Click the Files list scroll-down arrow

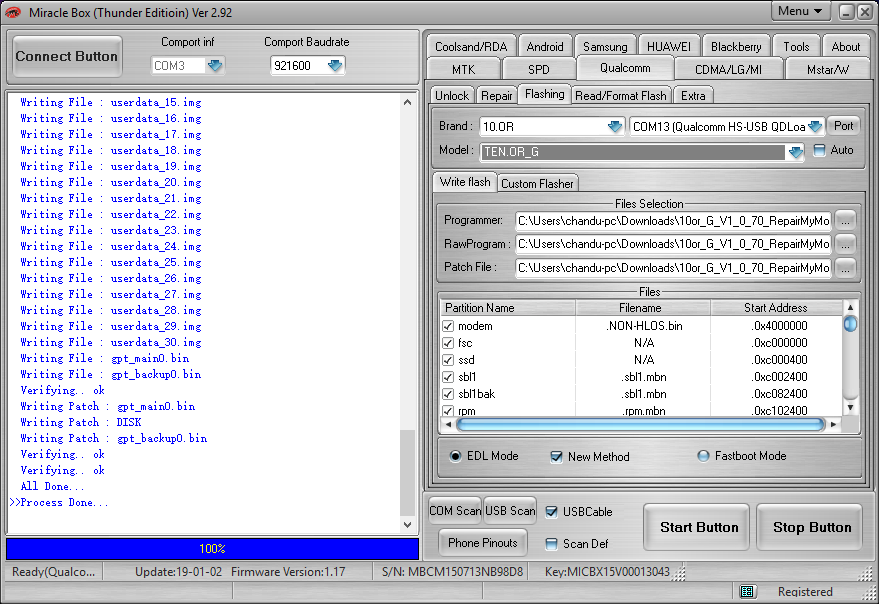pos(850,408)
